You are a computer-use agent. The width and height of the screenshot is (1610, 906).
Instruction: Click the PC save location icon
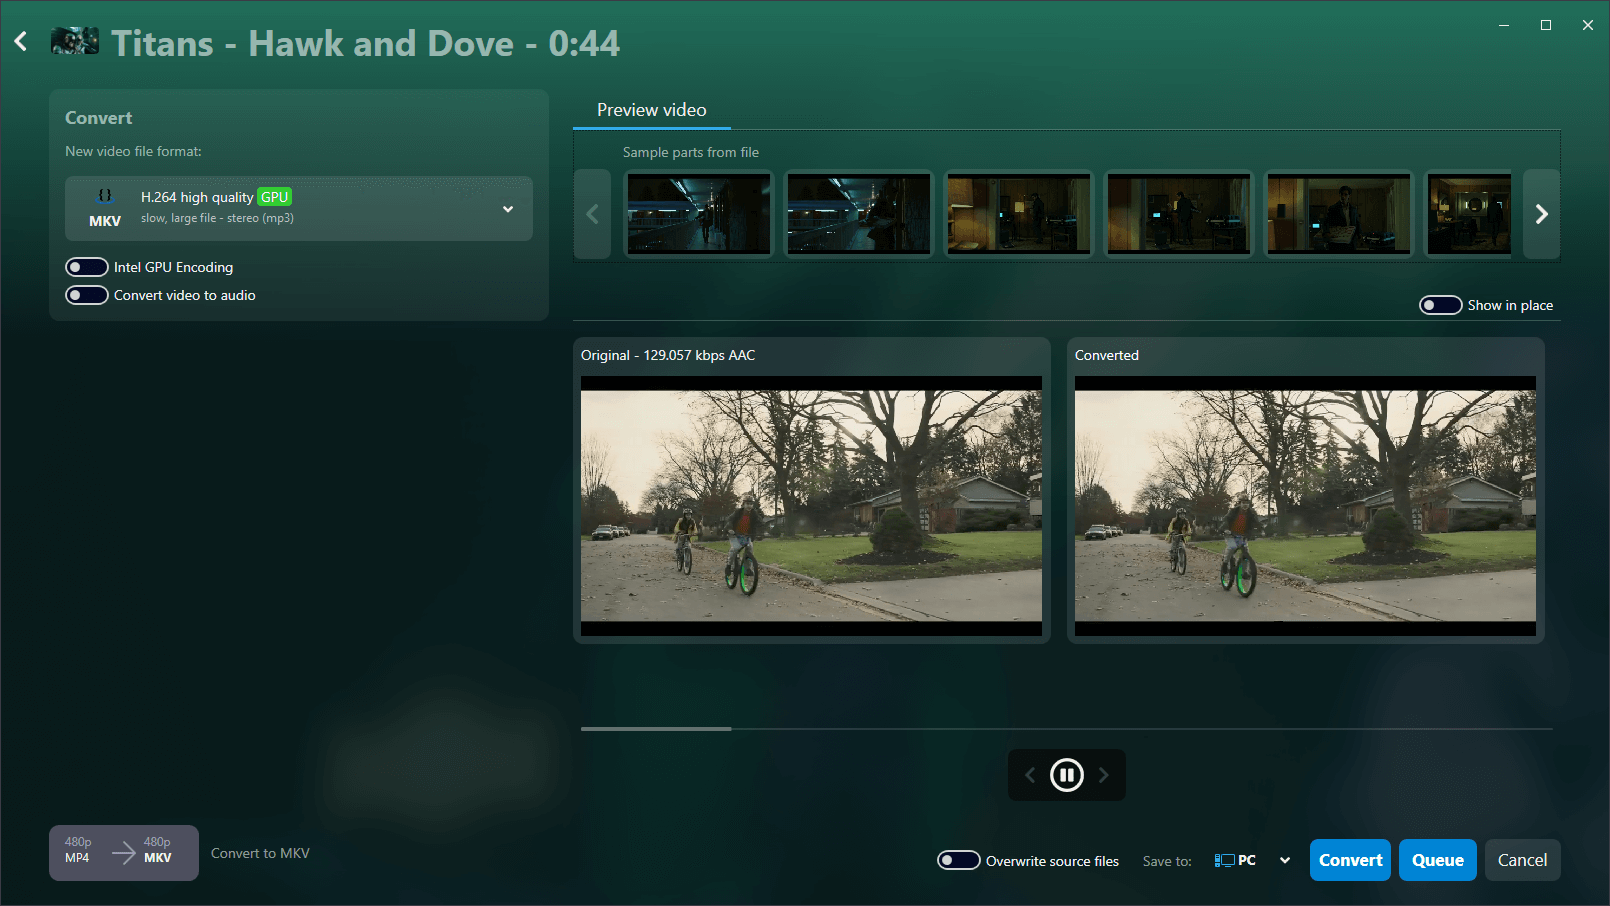(1225, 860)
